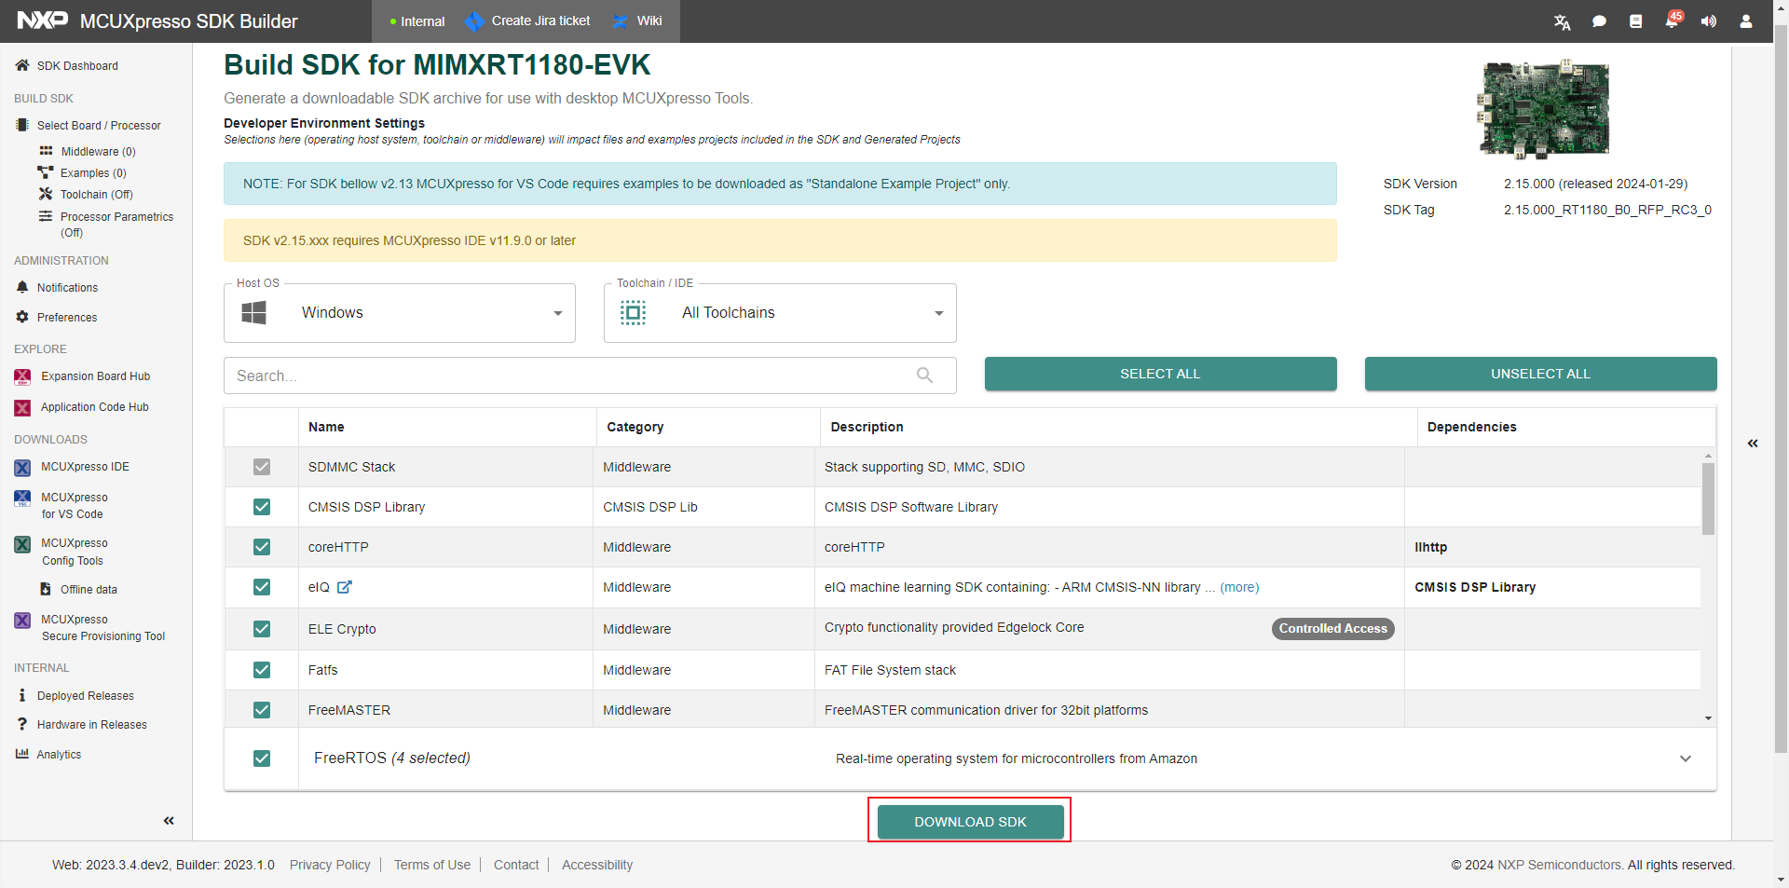The width and height of the screenshot is (1789, 888).
Task: Open the Wiki tab in header
Action: coord(637,21)
